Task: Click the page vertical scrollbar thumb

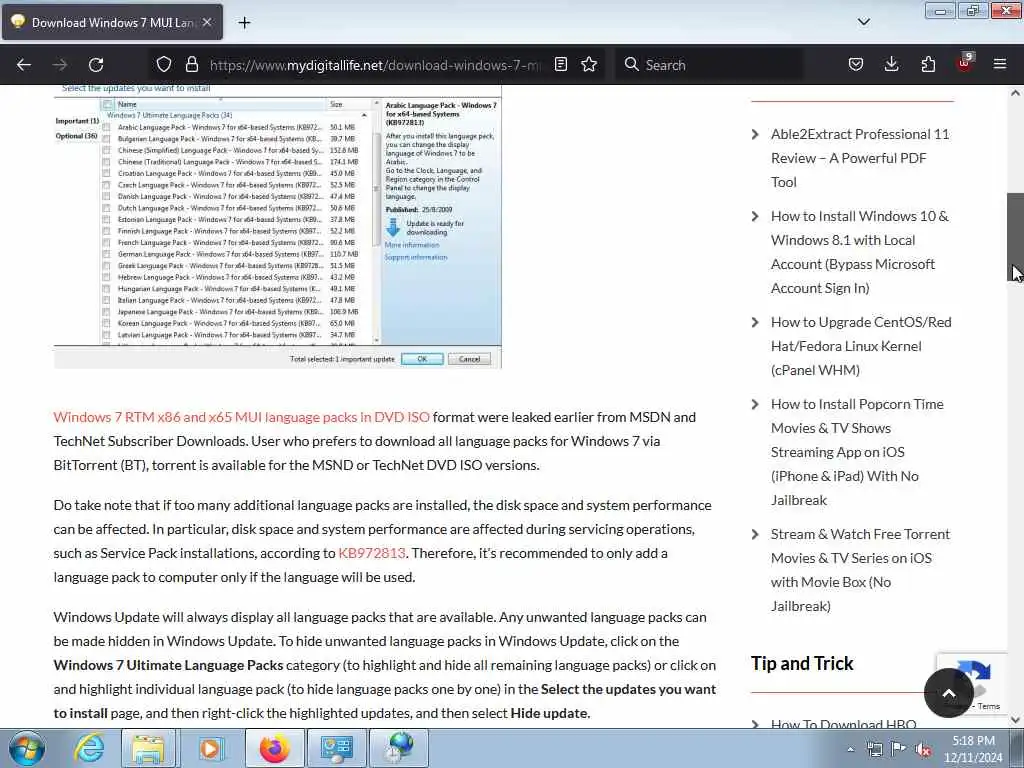Action: click(x=1015, y=237)
